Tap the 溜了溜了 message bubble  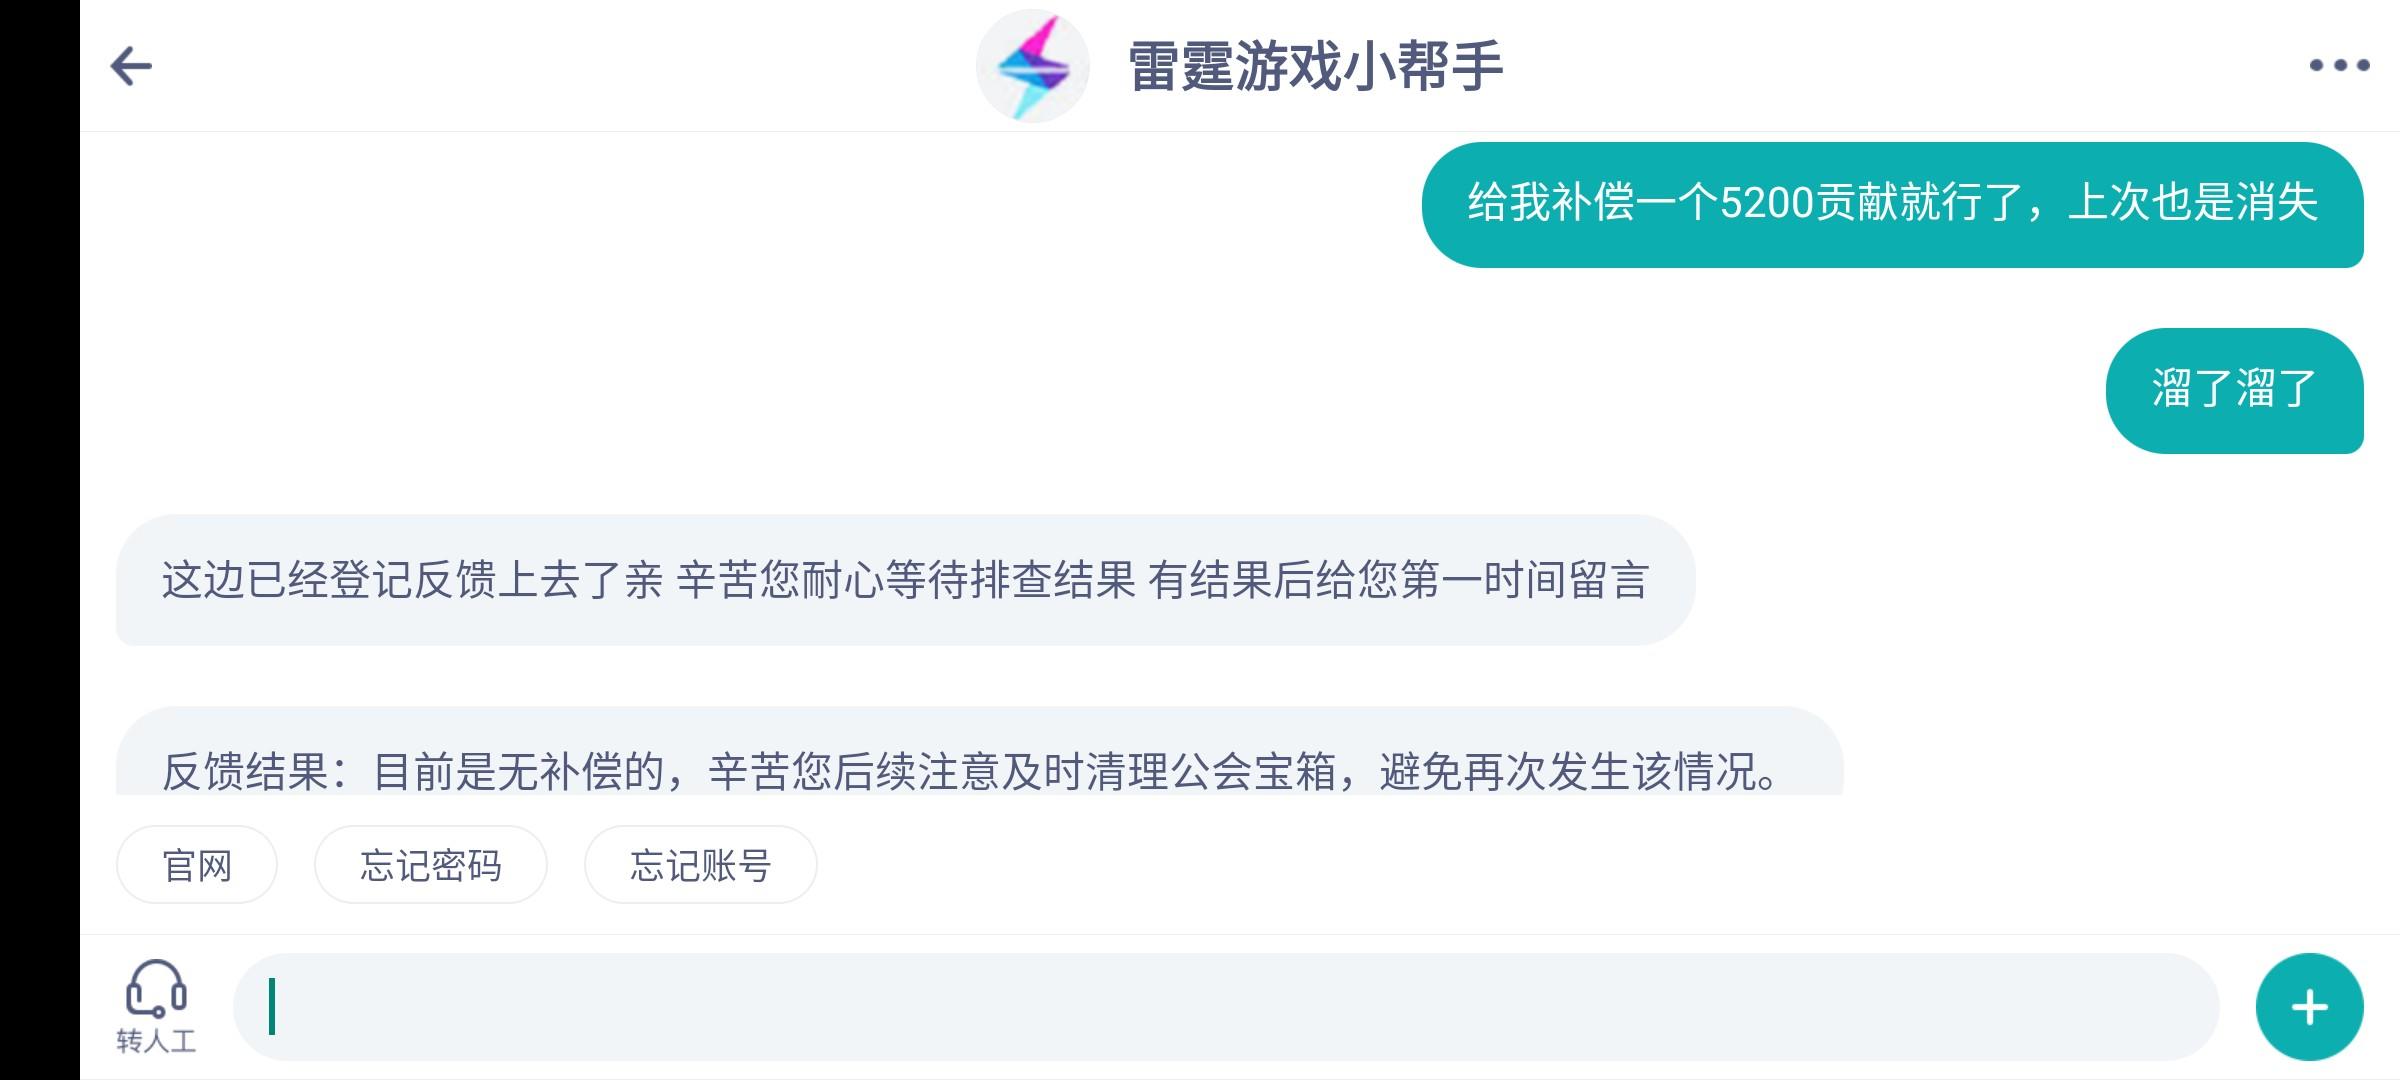[x=2234, y=390]
